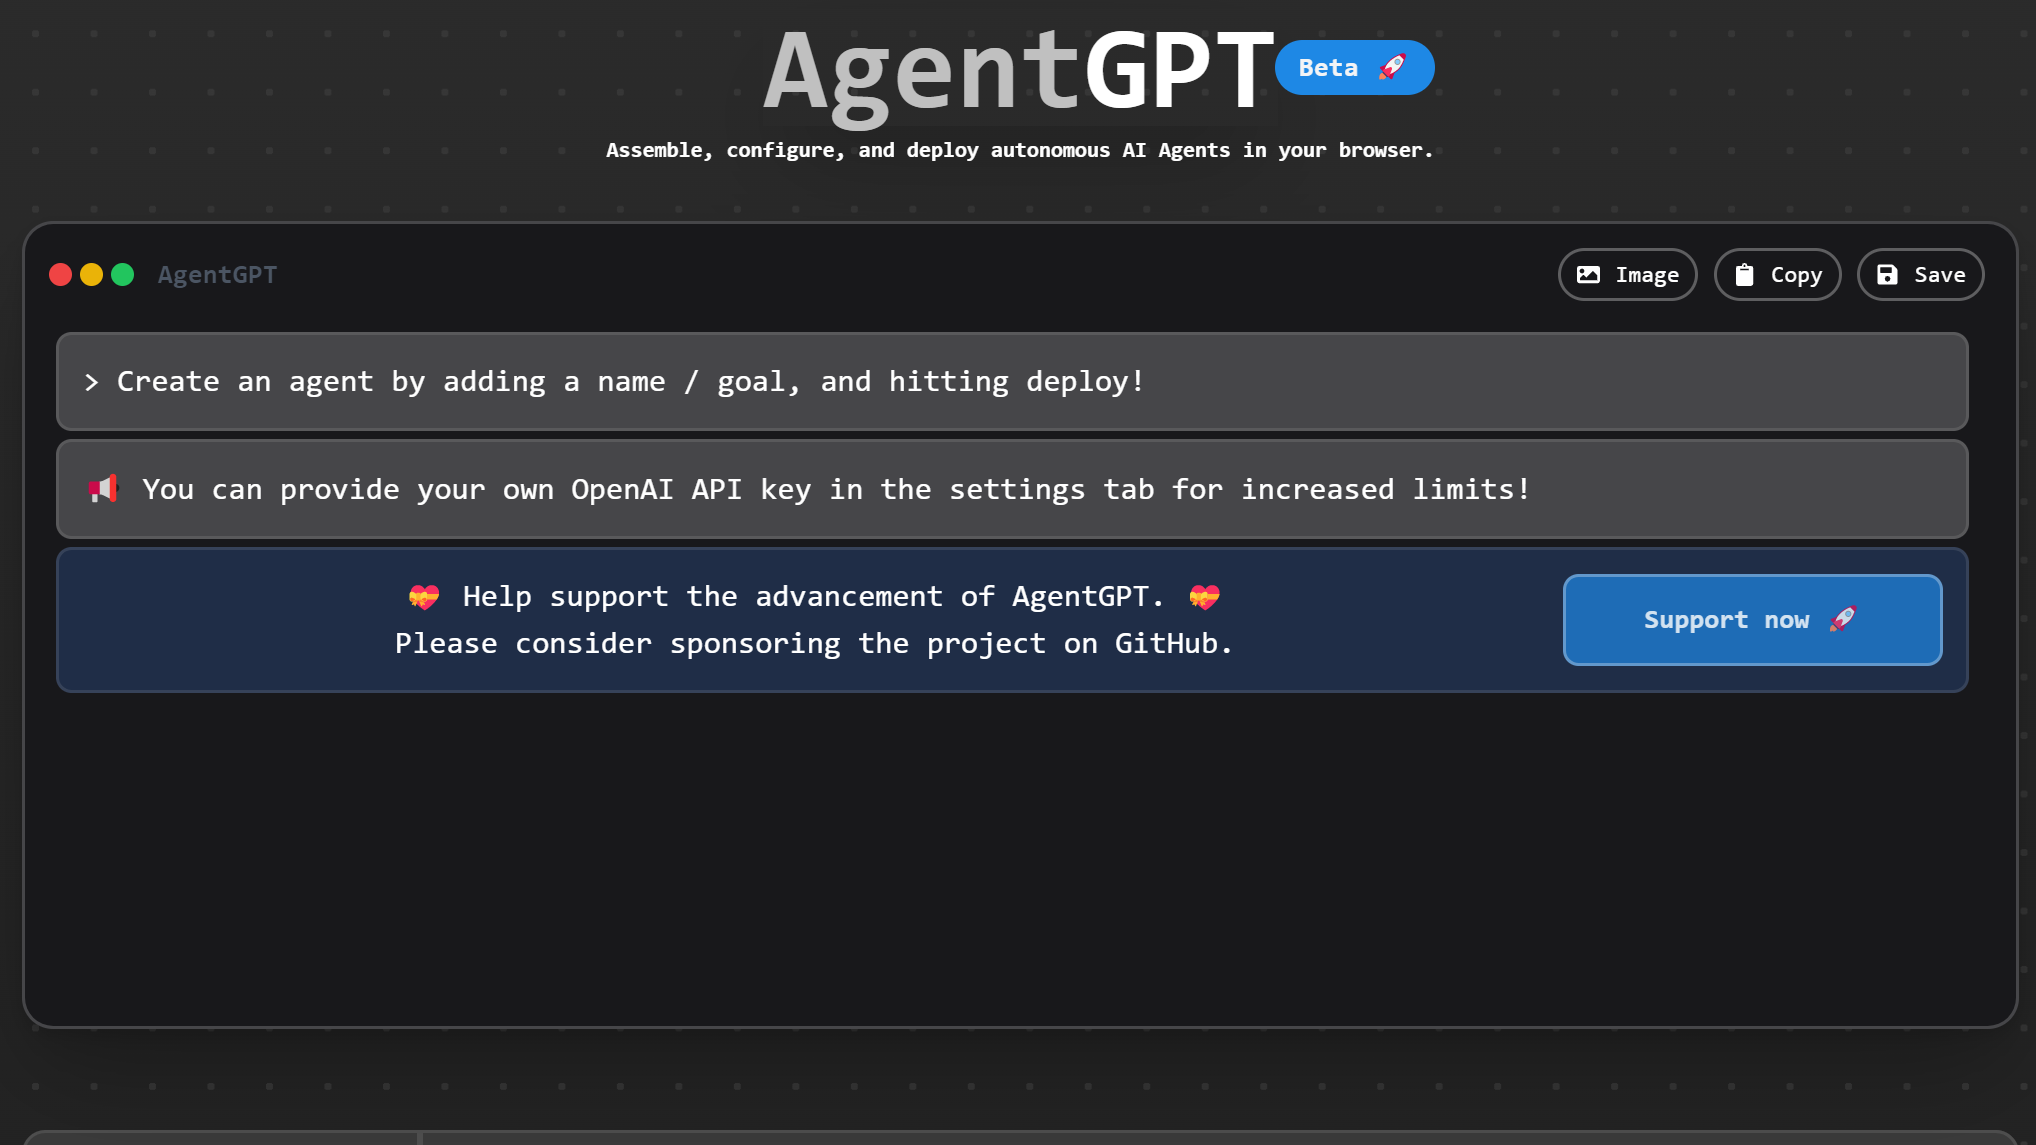The image size is (2036, 1145).
Task: Click the heart emoji before 'Help support'
Action: (x=424, y=597)
